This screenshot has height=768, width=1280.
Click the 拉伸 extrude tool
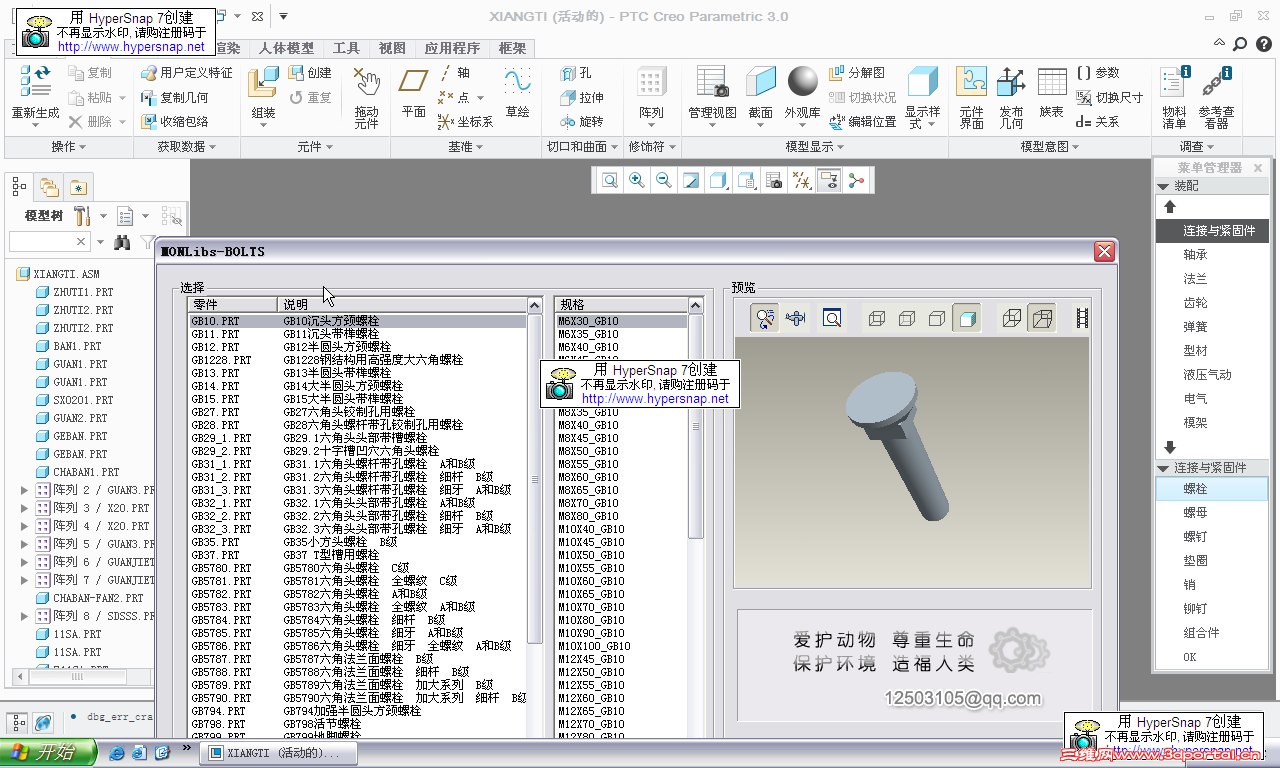click(582, 97)
